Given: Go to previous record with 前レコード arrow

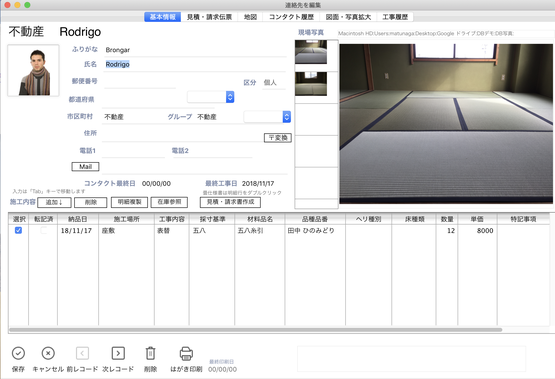Looking at the screenshot, I should (82, 353).
